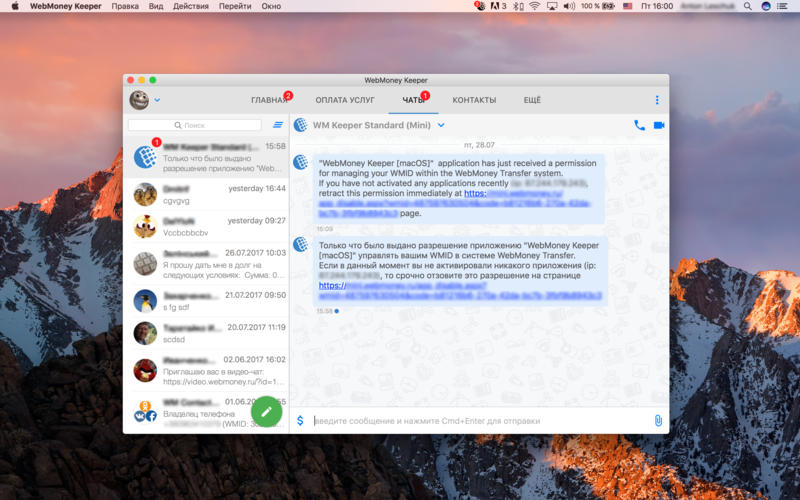Click the WebMoney globe icon in the chat header
The image size is (800, 500).
[x=301, y=124]
